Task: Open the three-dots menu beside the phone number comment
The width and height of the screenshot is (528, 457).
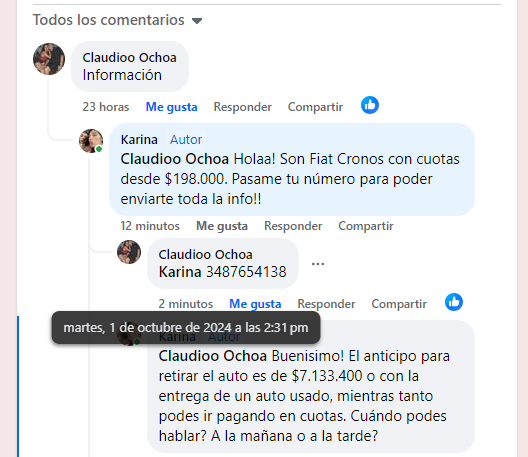Action: click(x=318, y=264)
